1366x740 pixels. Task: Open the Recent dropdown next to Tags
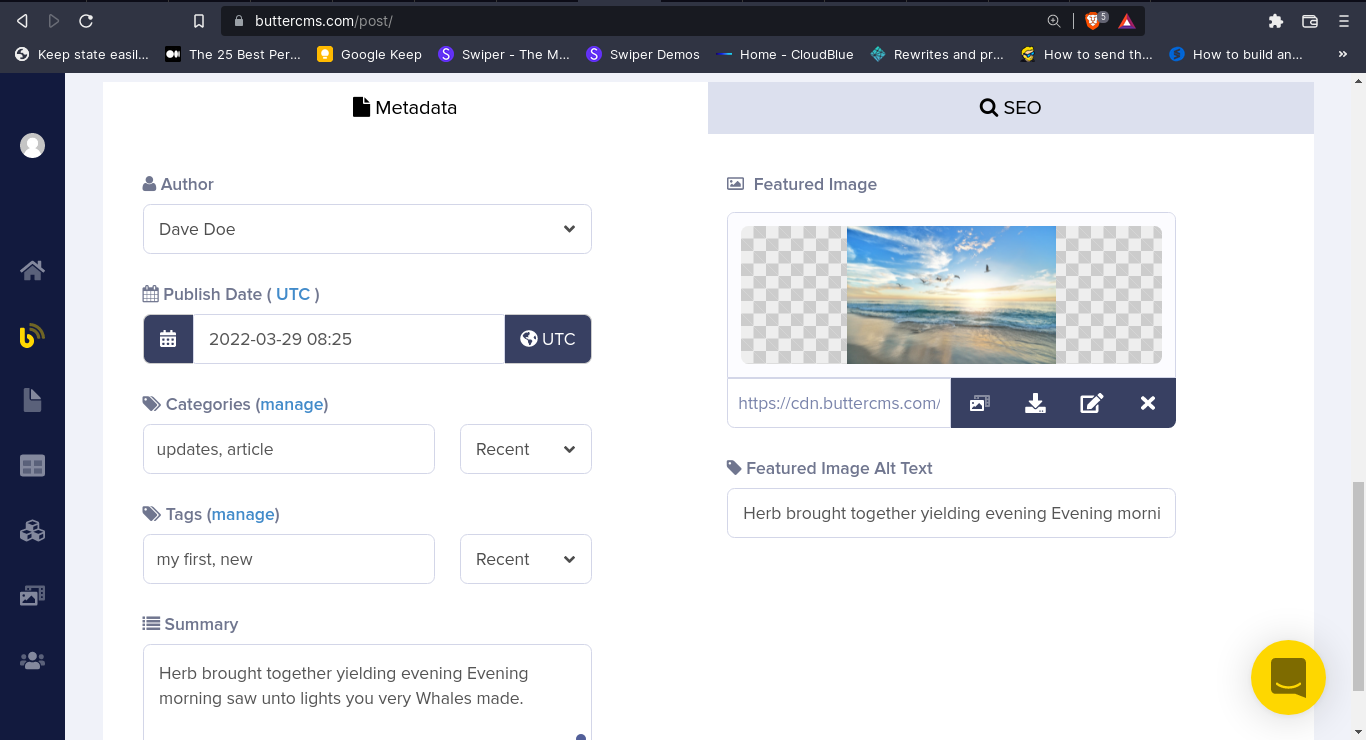(x=525, y=559)
